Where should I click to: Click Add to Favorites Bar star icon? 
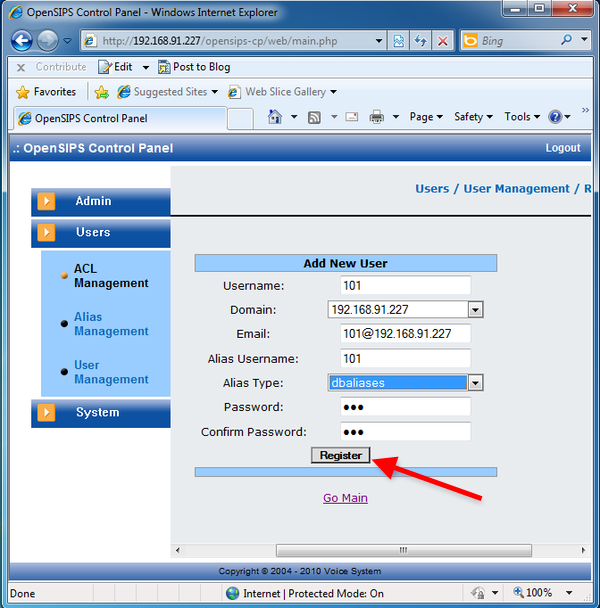[102, 92]
